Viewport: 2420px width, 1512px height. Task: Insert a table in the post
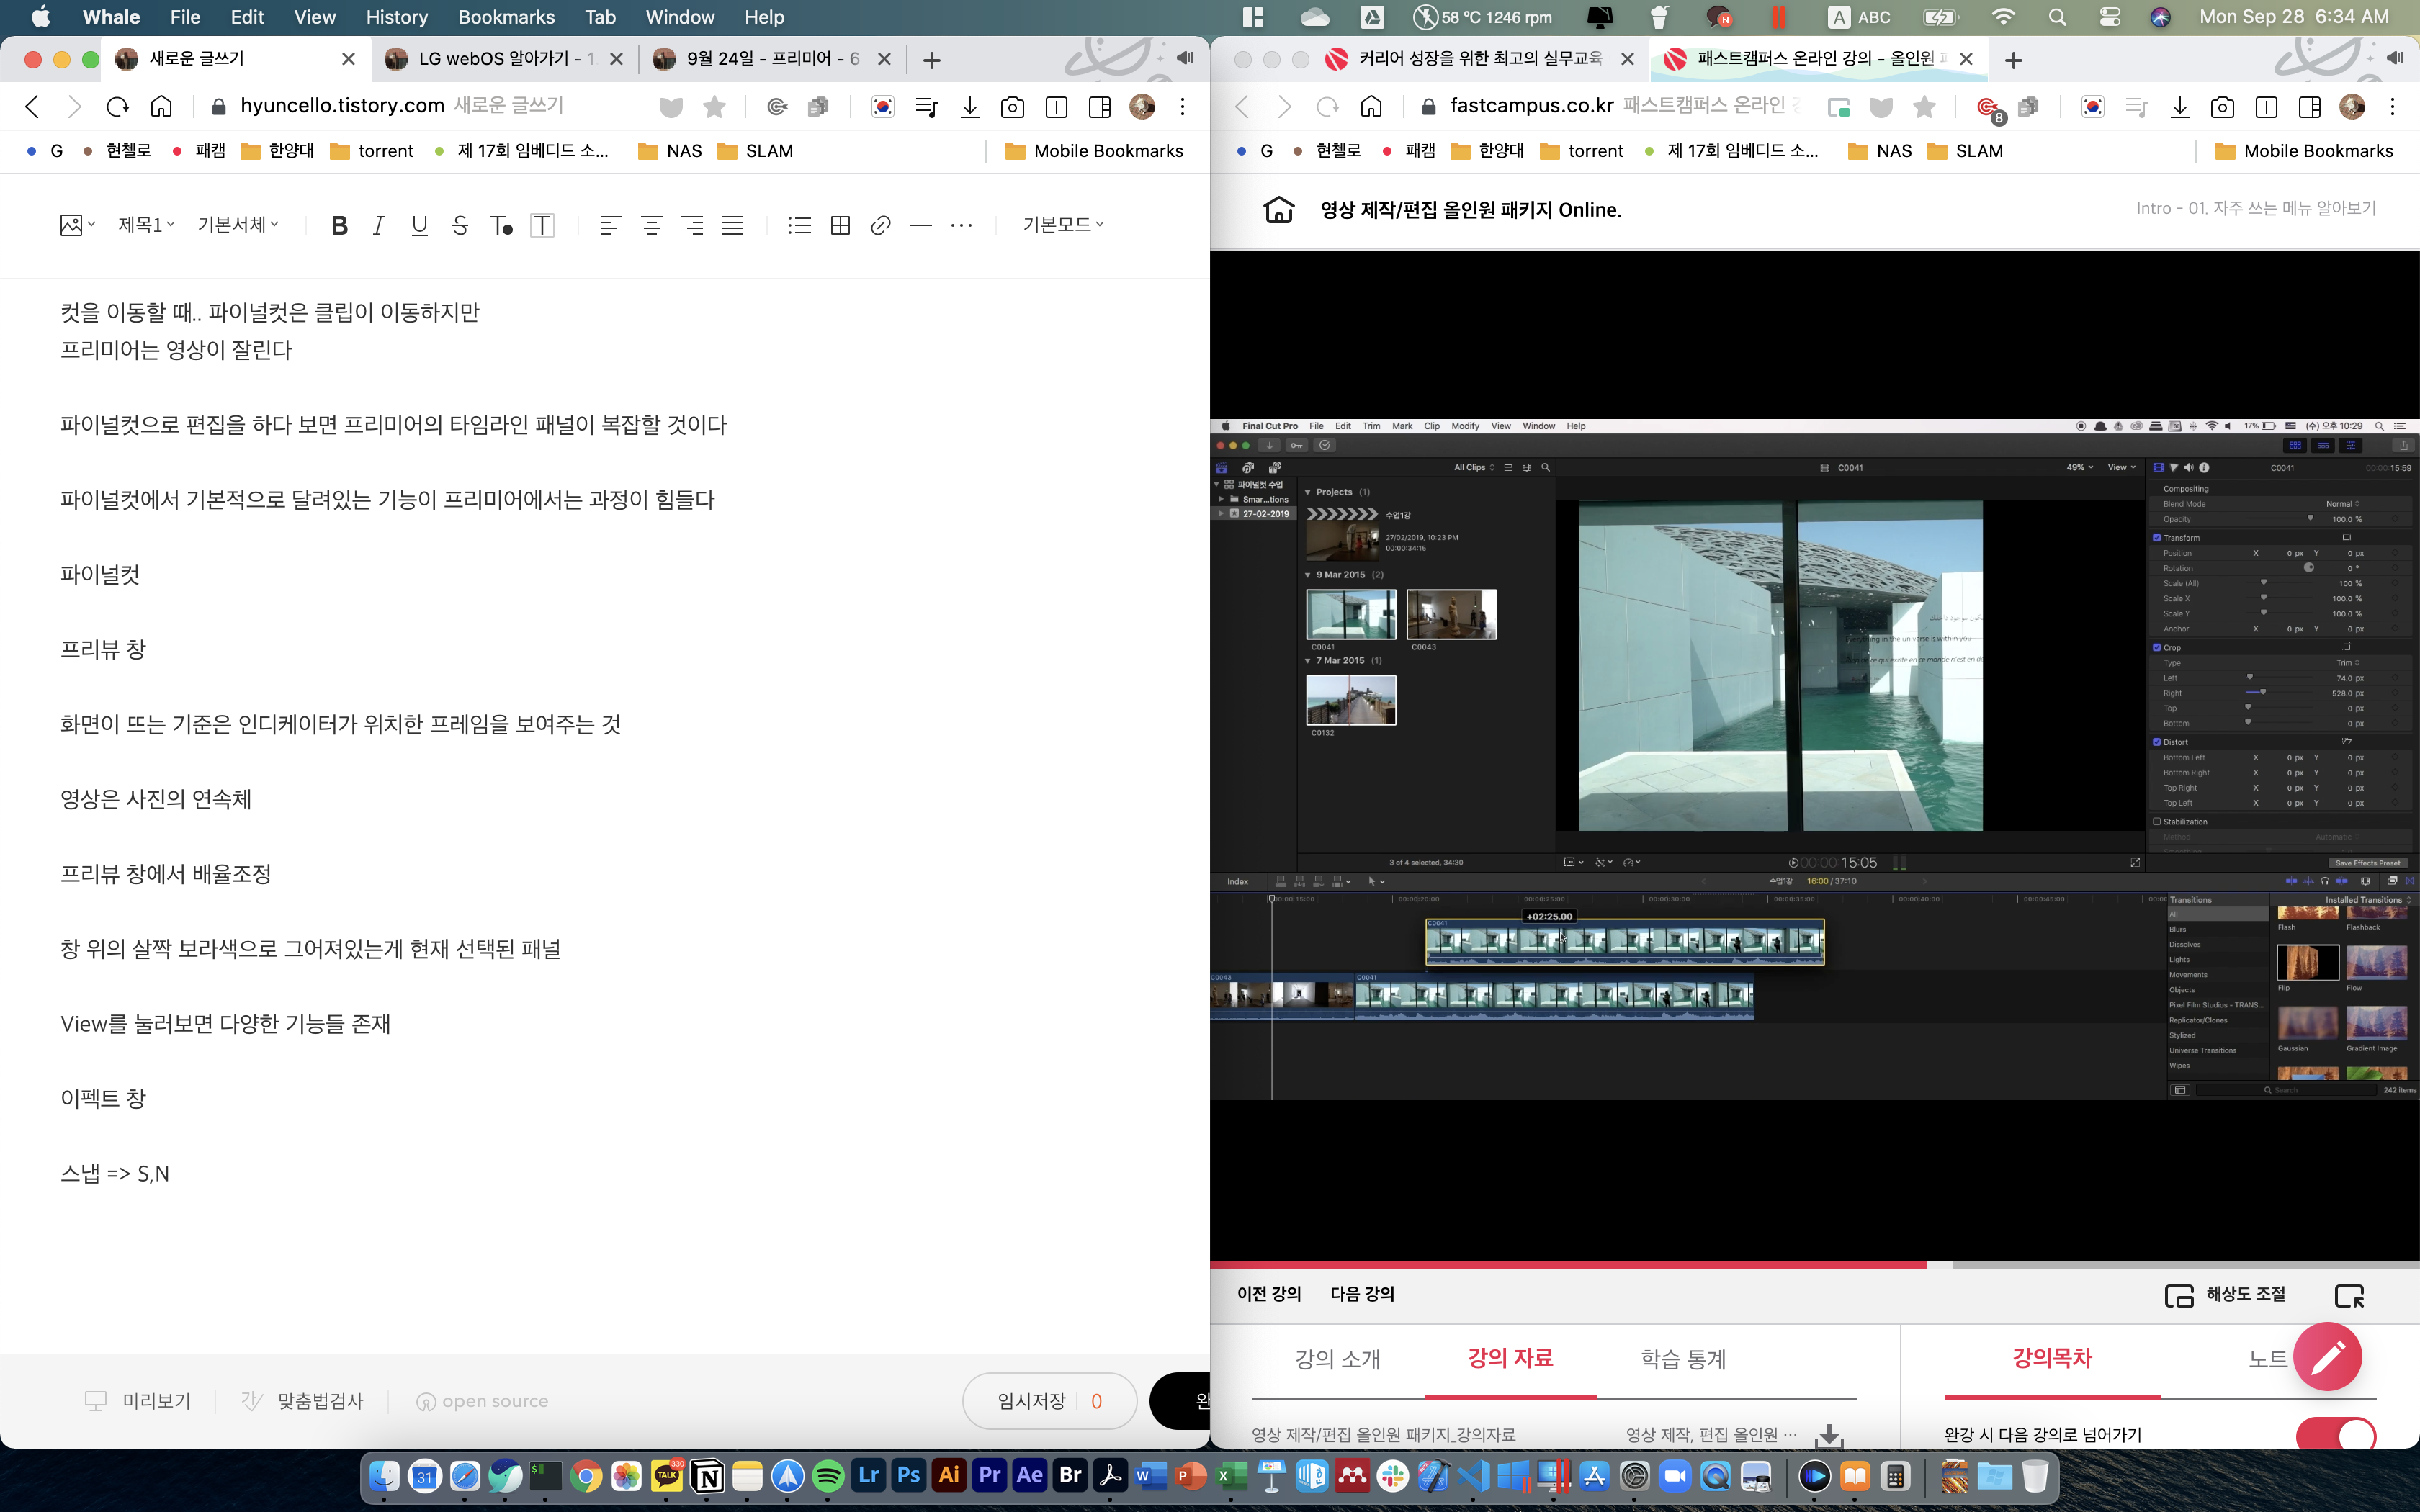(x=840, y=225)
